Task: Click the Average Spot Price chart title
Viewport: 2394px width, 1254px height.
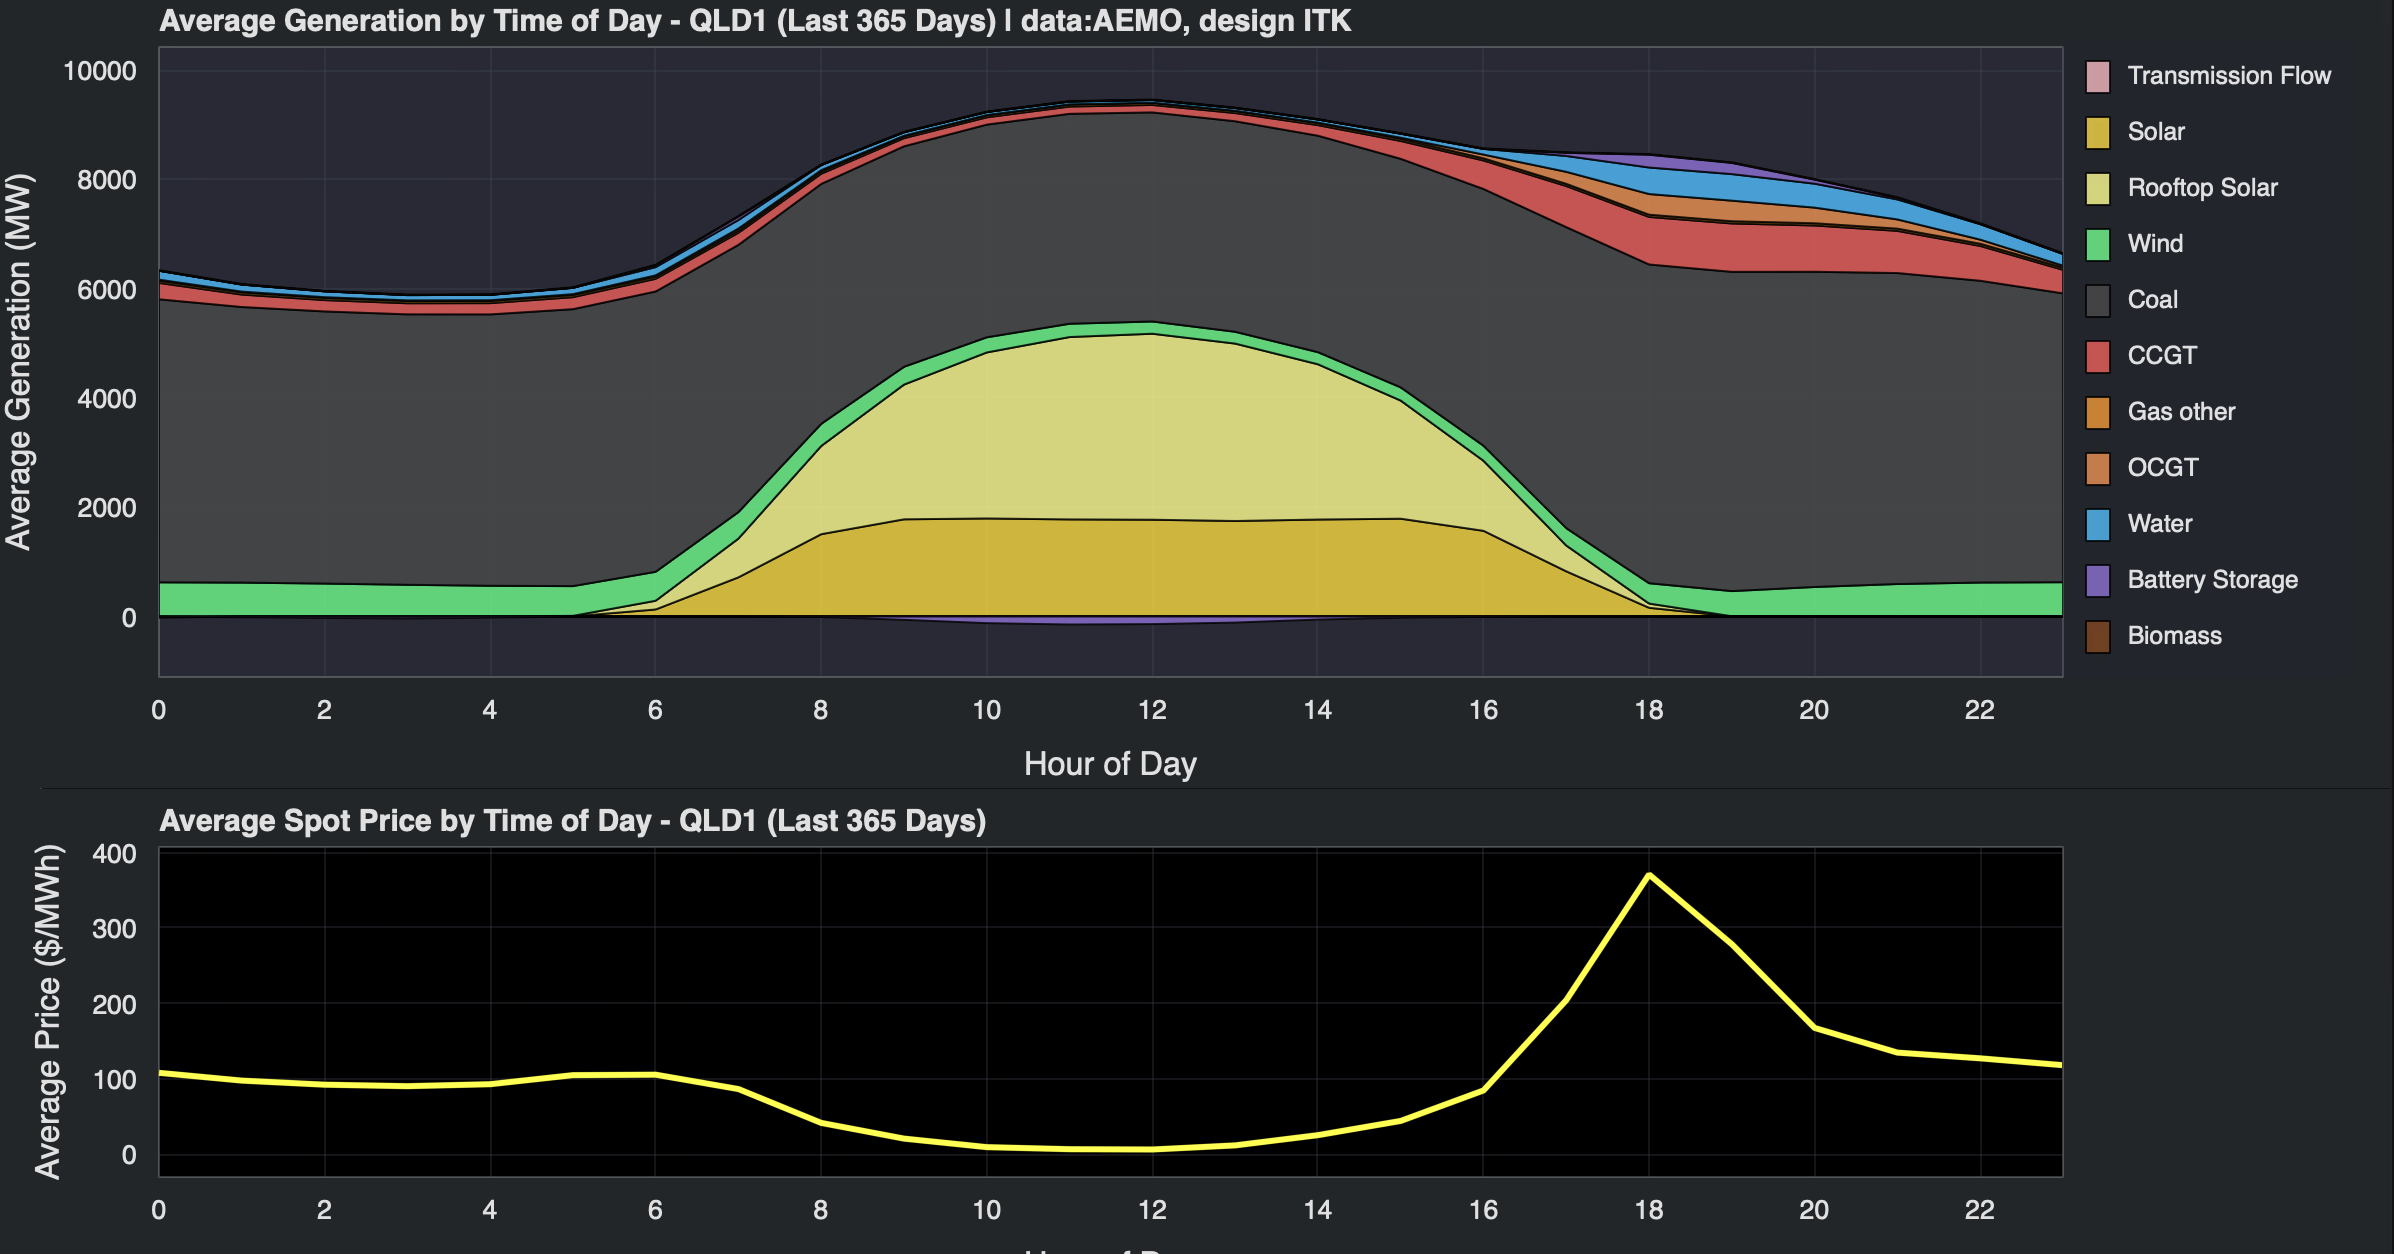Action: (x=572, y=821)
